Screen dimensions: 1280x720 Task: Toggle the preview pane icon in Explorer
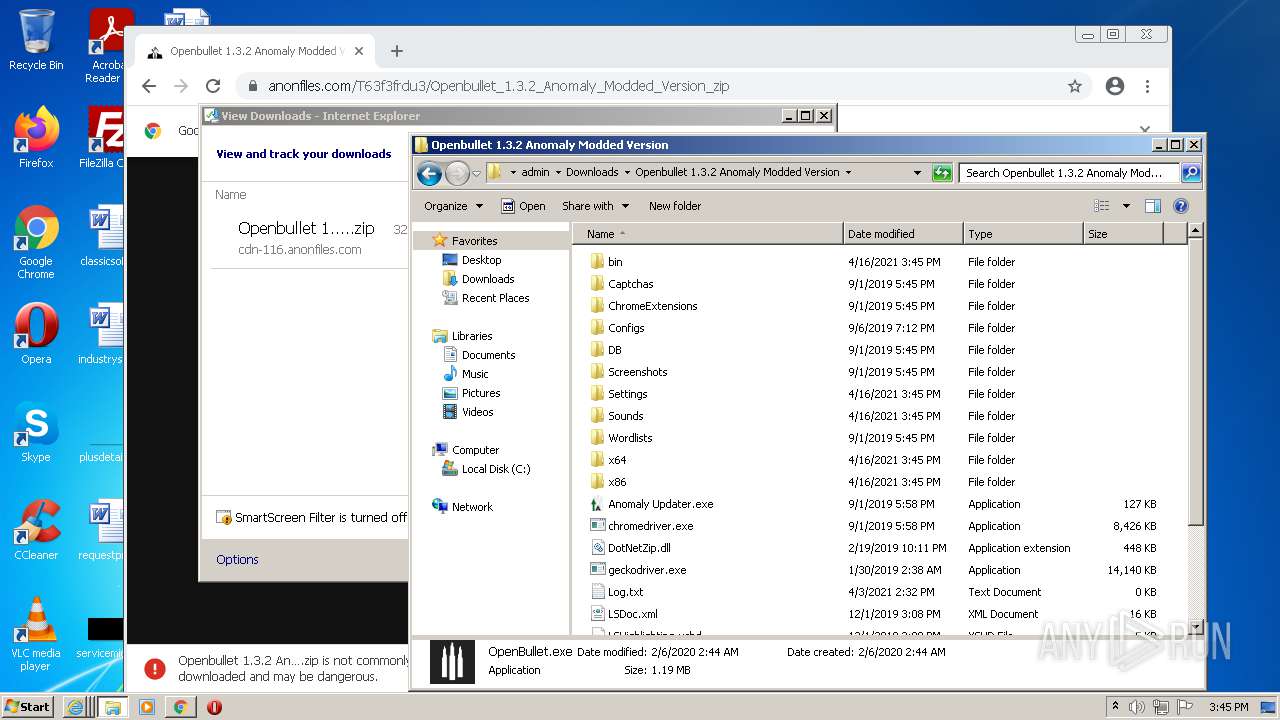point(1152,206)
